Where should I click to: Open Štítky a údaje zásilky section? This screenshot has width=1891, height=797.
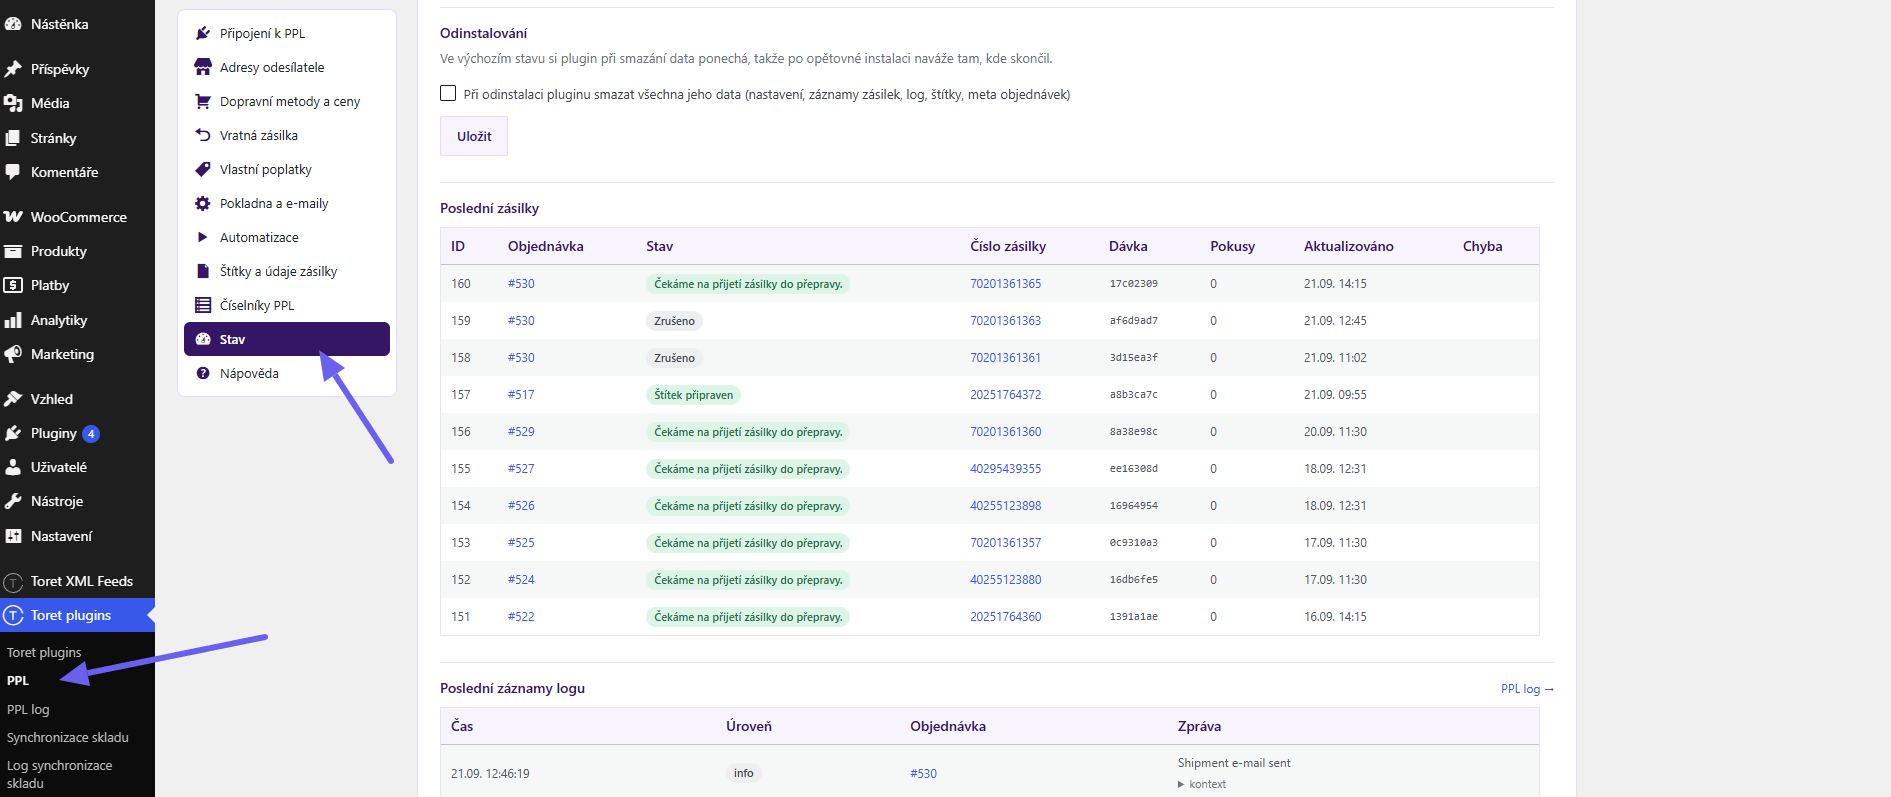tap(287, 271)
